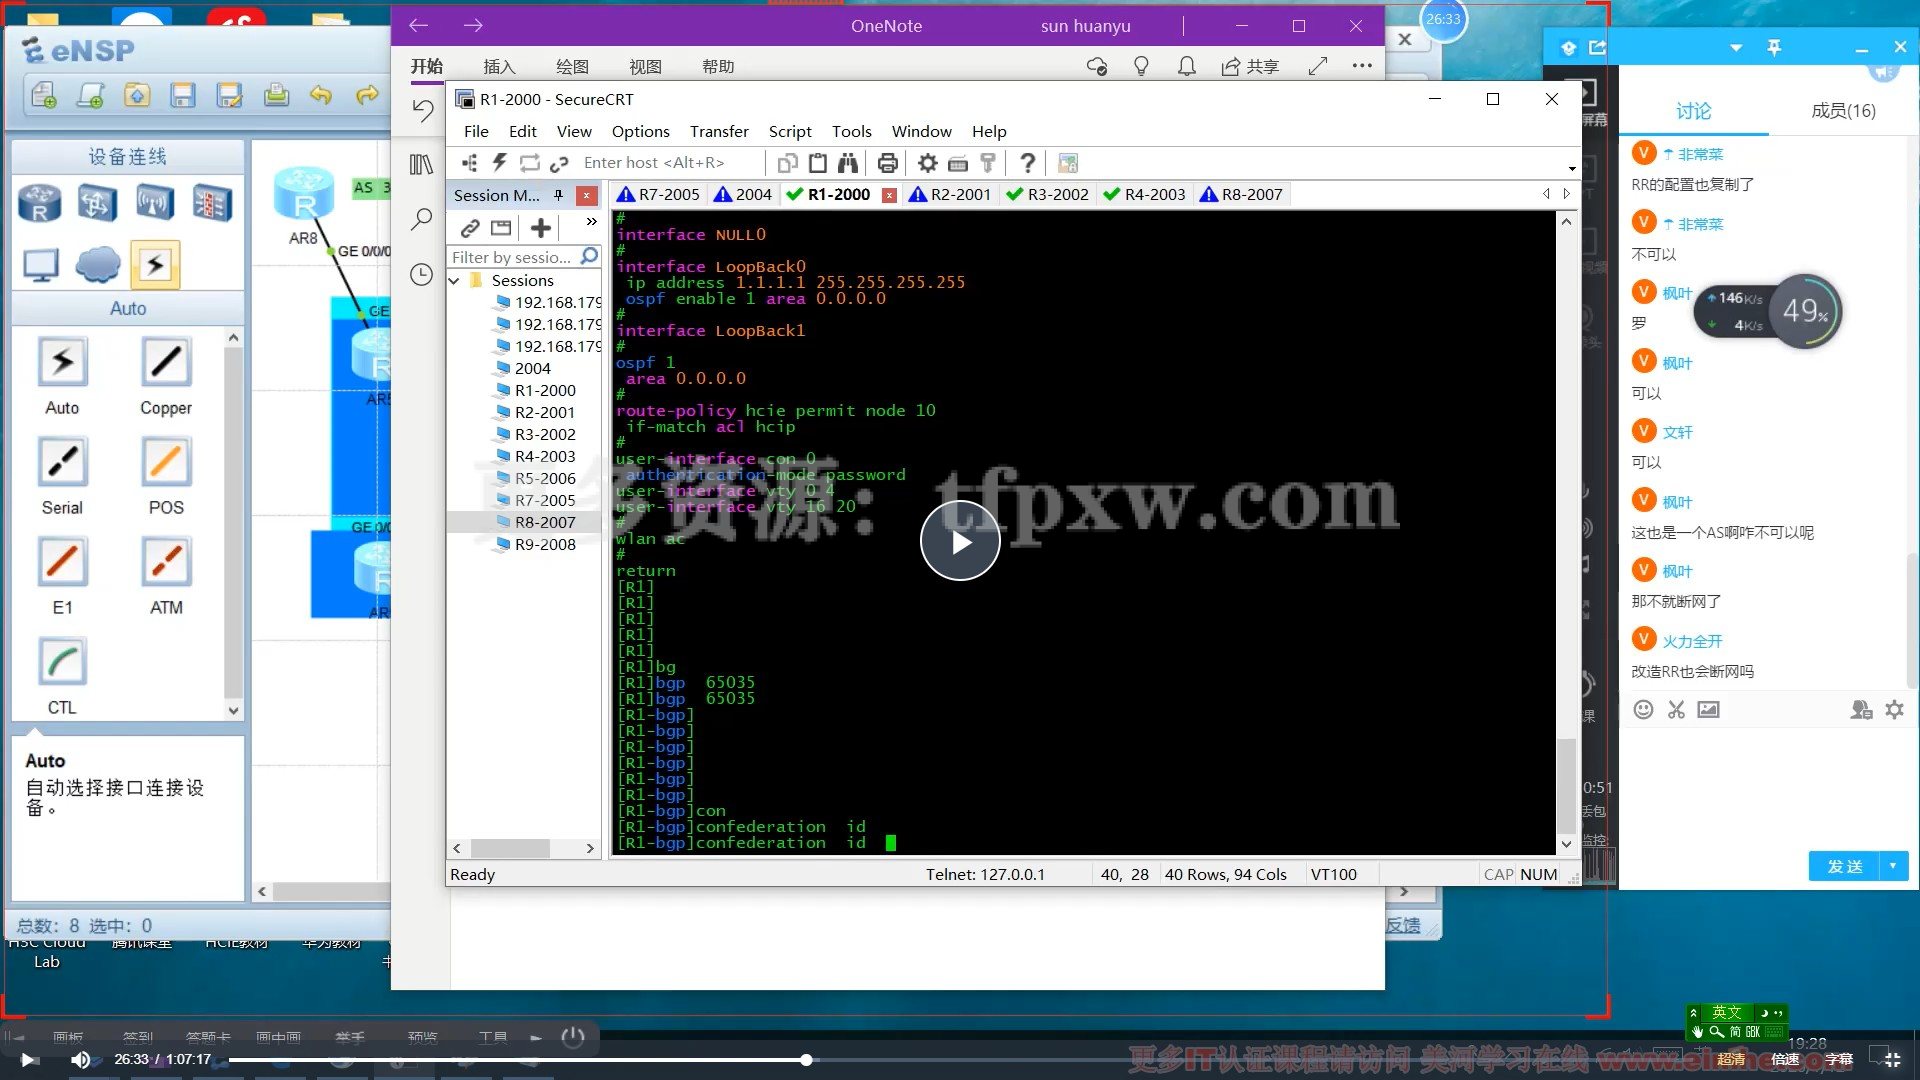Open the R4-2003 session in tree

tap(544, 456)
